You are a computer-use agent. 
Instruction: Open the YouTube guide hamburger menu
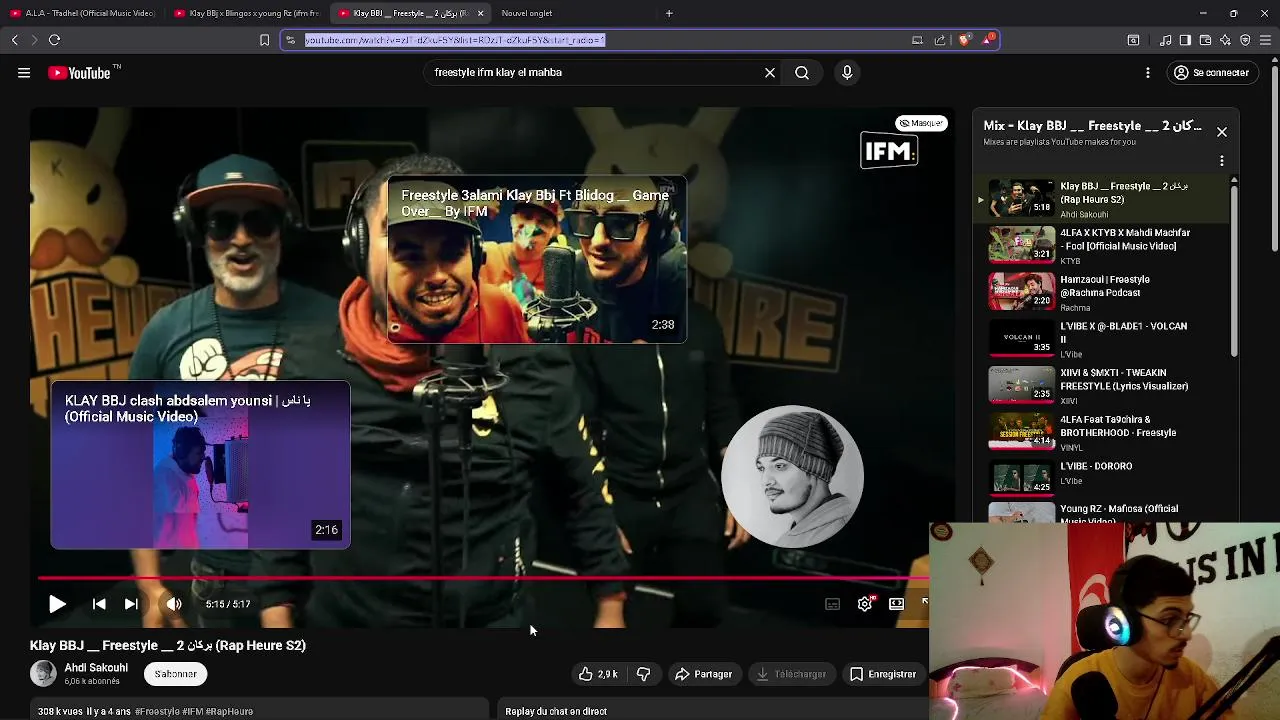[24, 72]
